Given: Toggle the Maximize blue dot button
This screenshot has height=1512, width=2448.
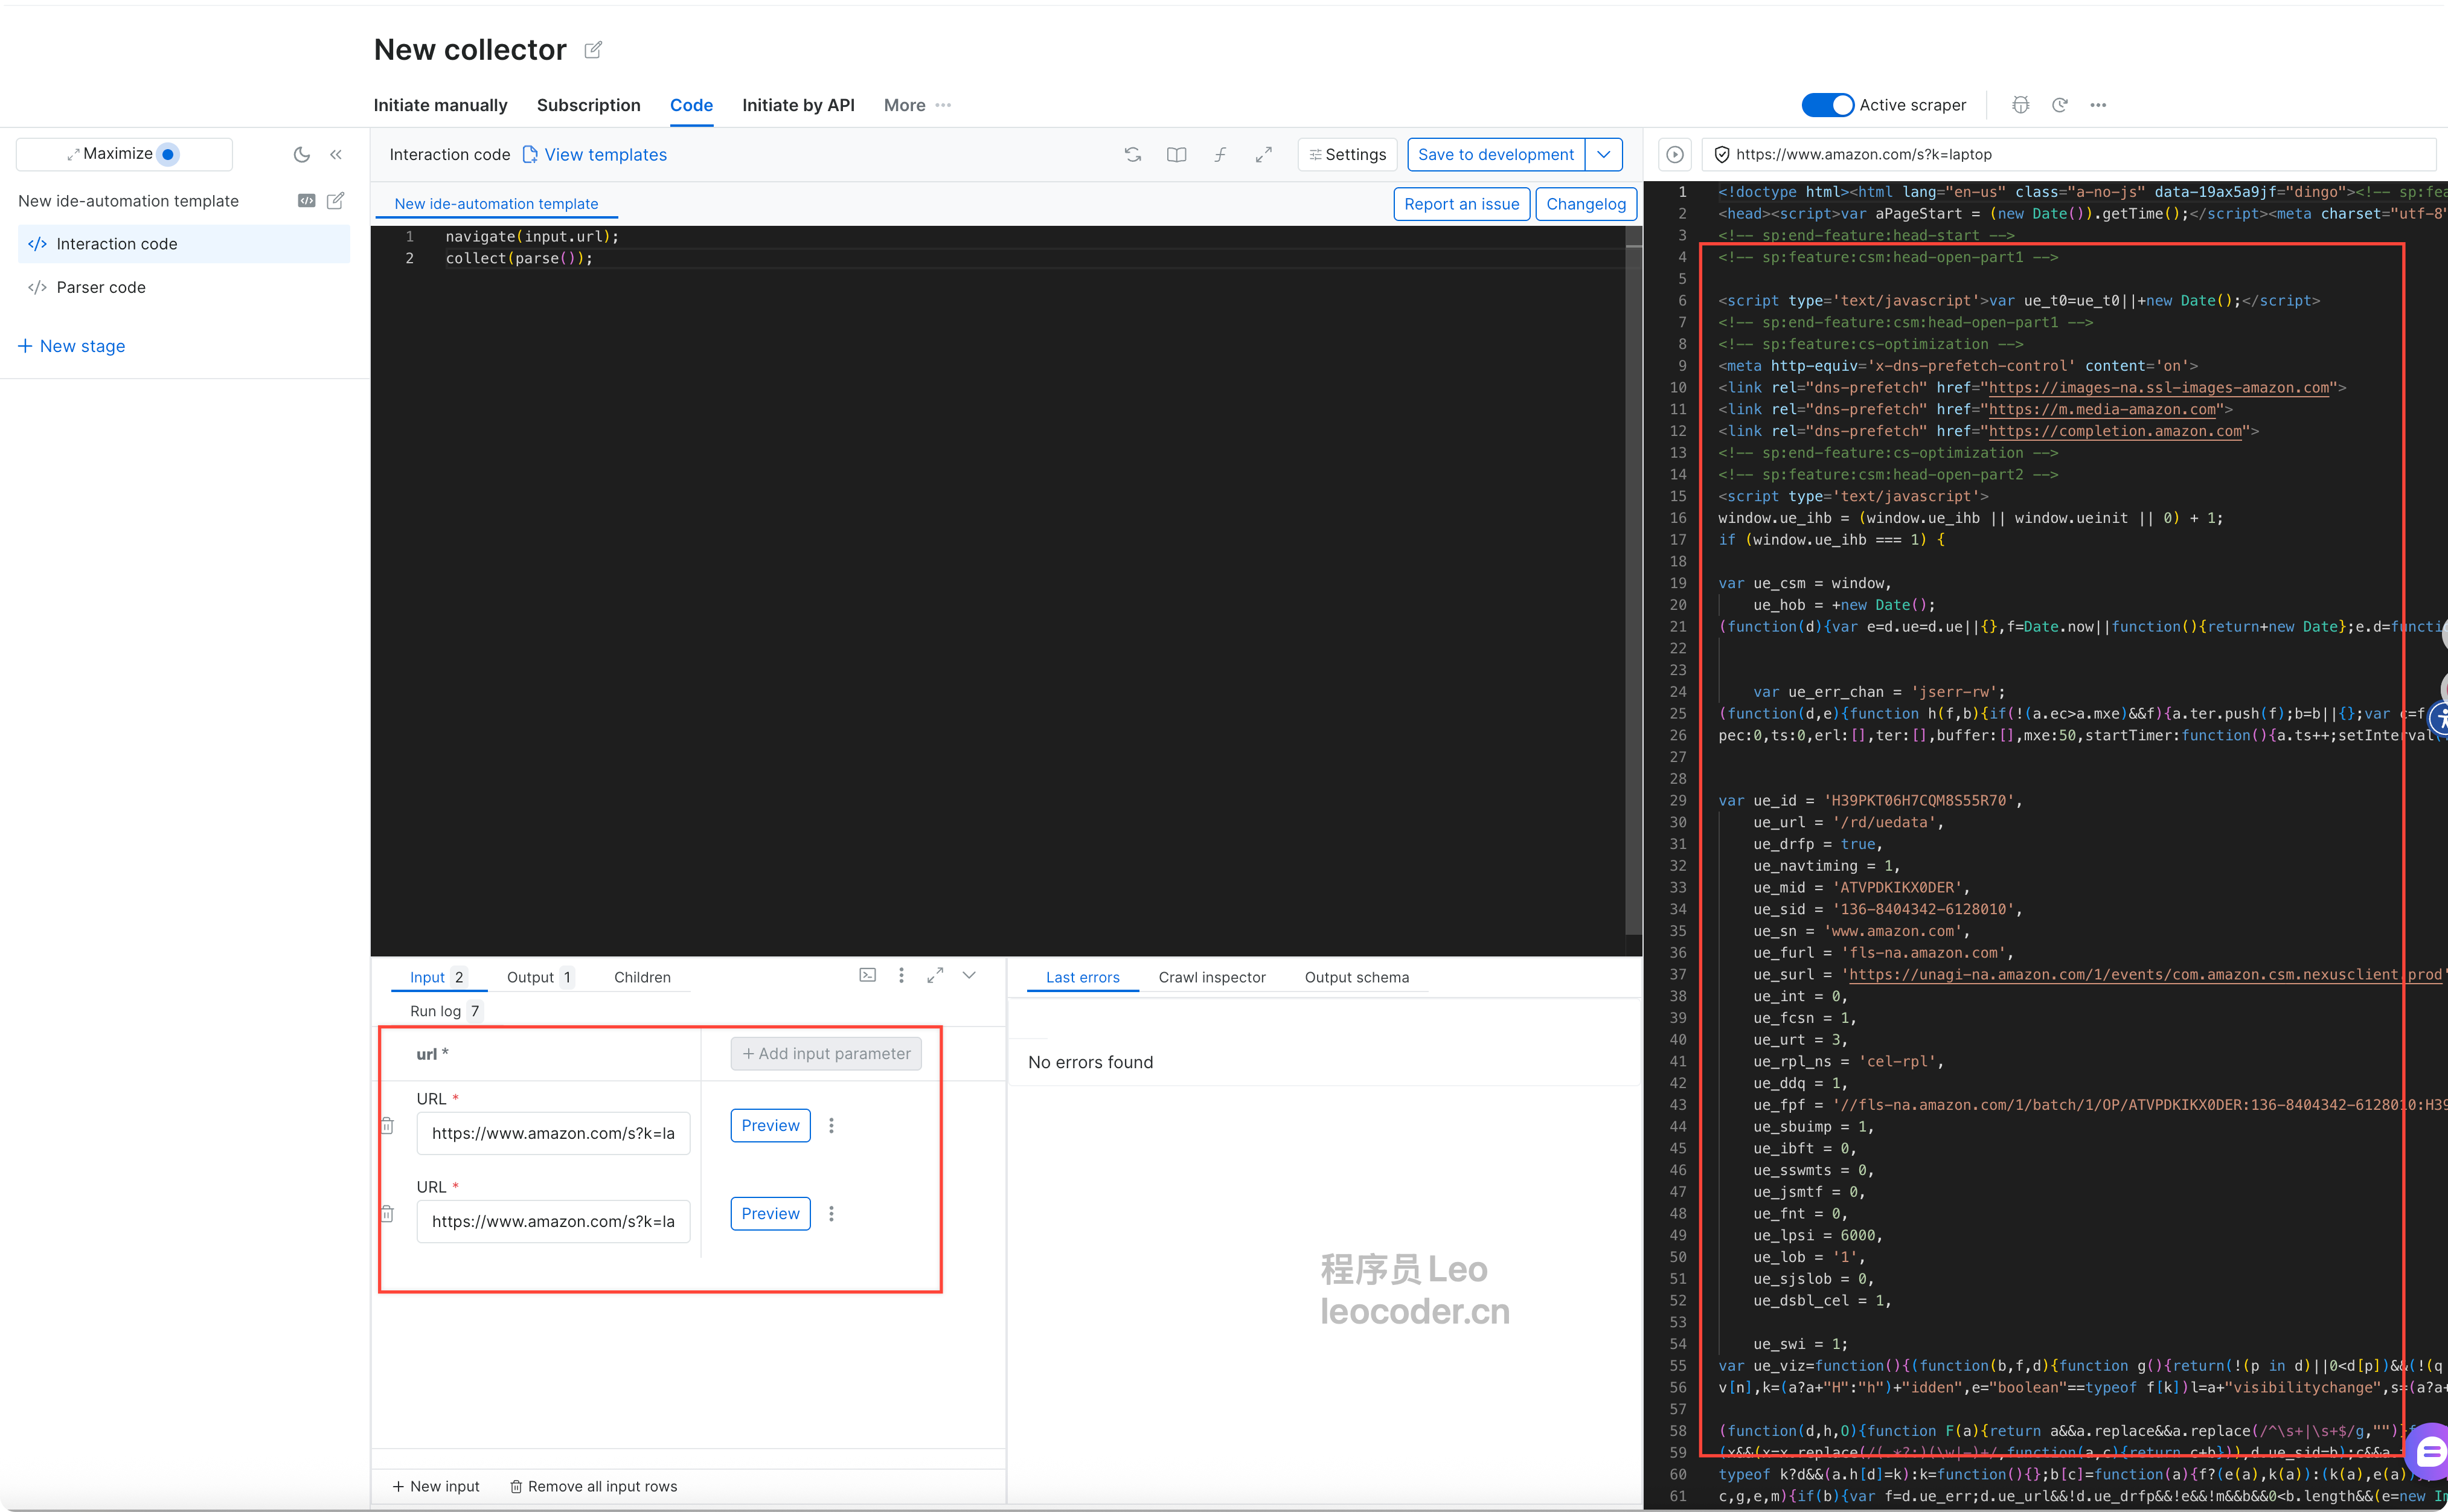Looking at the screenshot, I should coord(168,154).
